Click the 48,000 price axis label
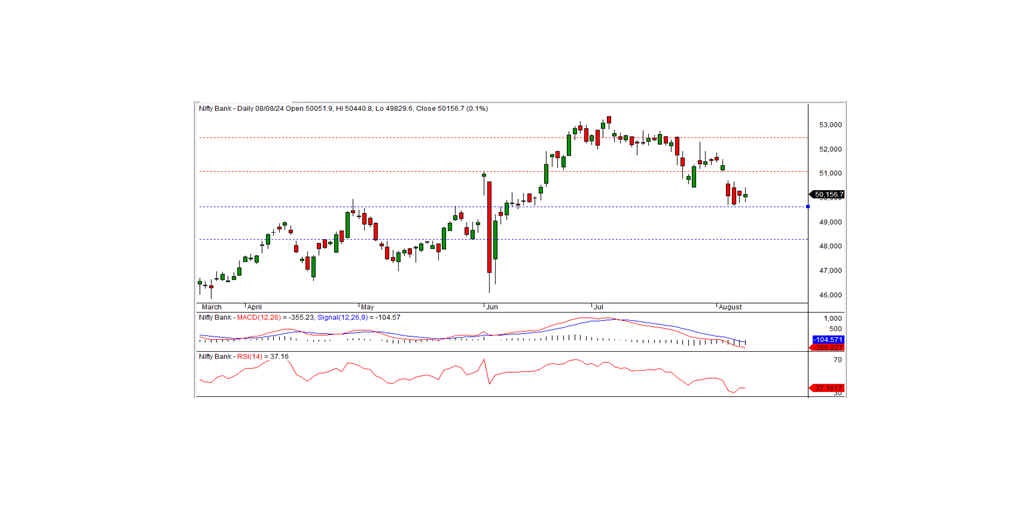Image resolution: width=1021 pixels, height=529 pixels. (830, 246)
